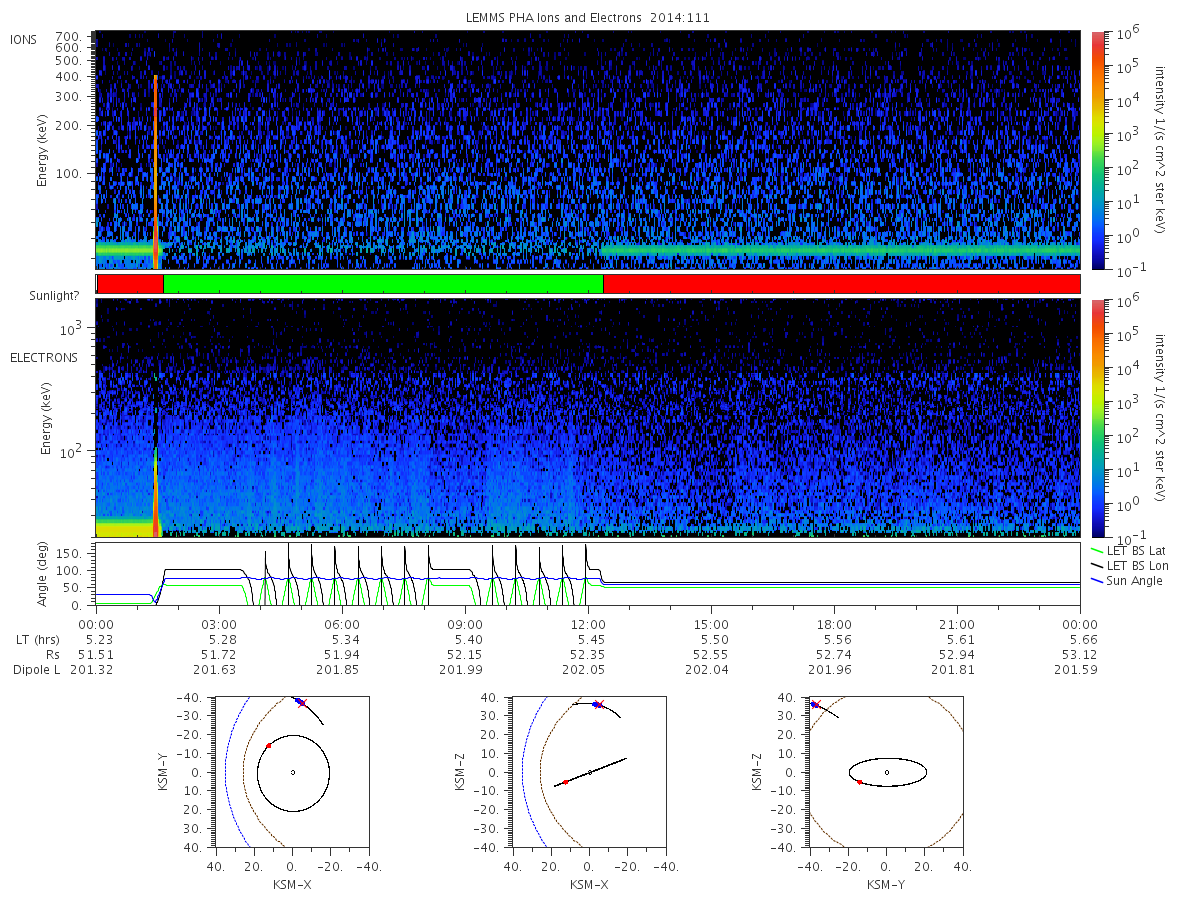Click the ions intensity color bar
Image resolution: width=1200 pixels, height=900 pixels.
pyautogui.click(x=1097, y=150)
